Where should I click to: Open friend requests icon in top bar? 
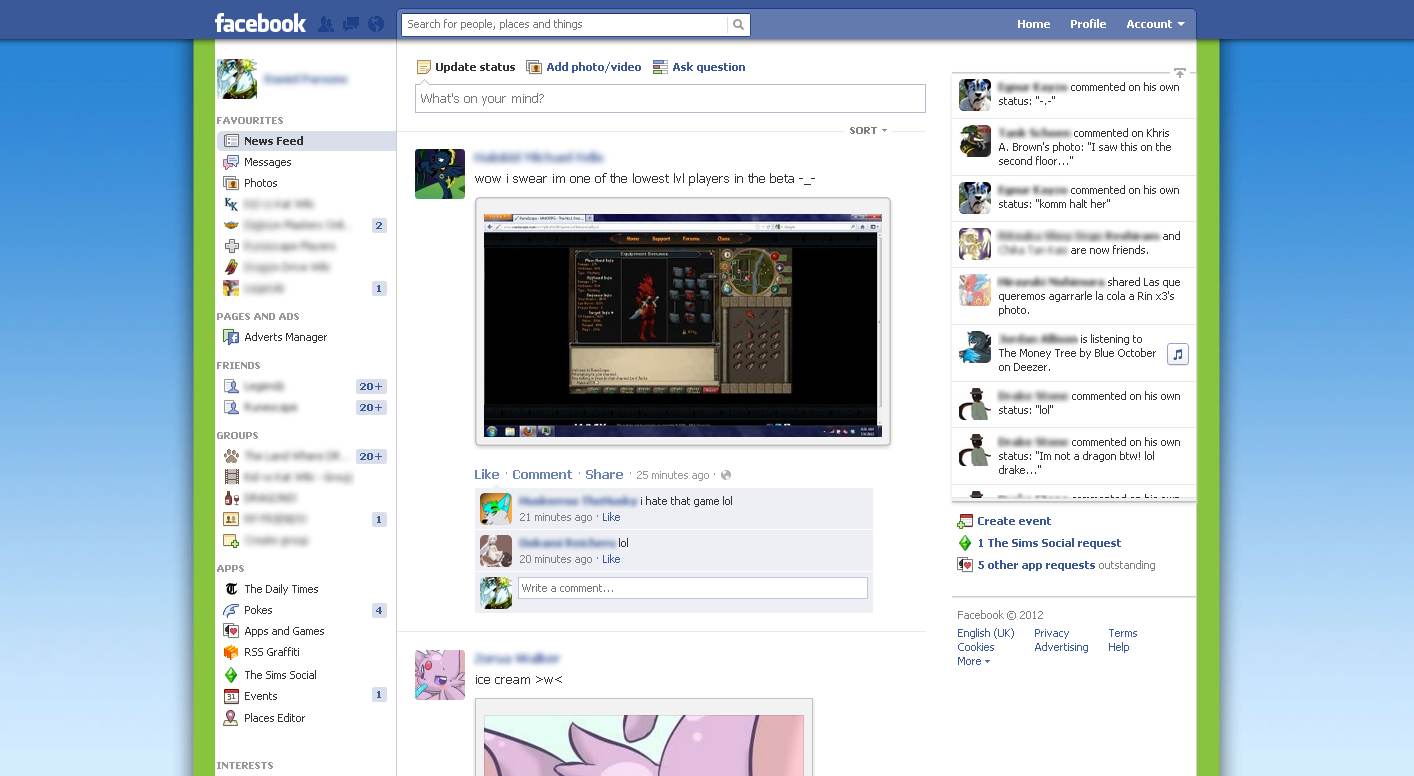[326, 24]
